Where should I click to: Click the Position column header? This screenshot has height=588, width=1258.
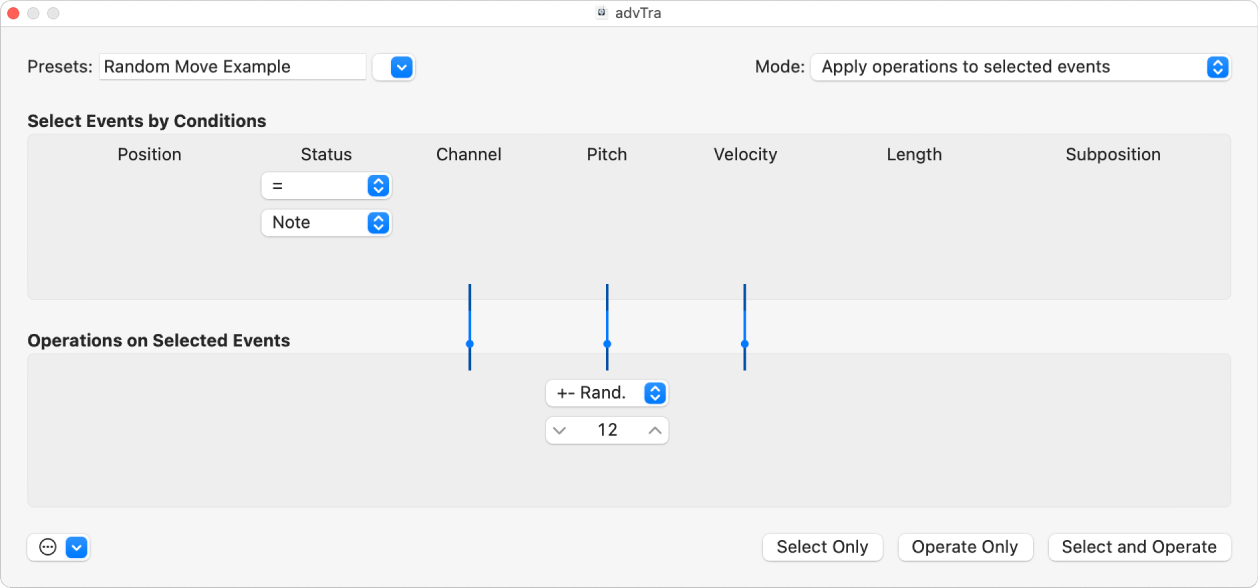pos(149,154)
